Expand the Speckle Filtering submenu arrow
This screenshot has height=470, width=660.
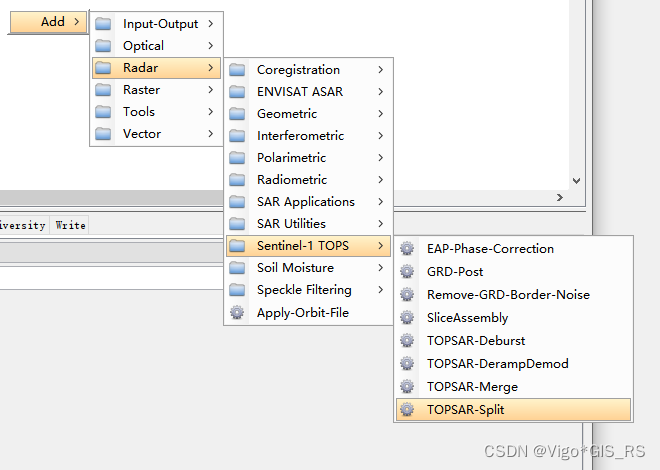pos(381,289)
